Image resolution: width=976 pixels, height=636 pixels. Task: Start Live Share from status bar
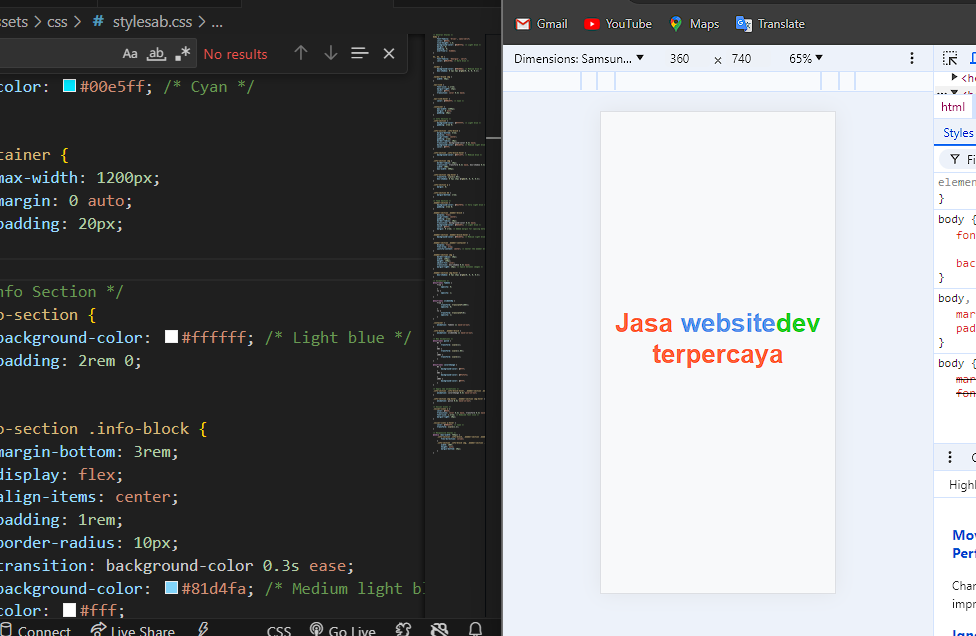pos(132,630)
